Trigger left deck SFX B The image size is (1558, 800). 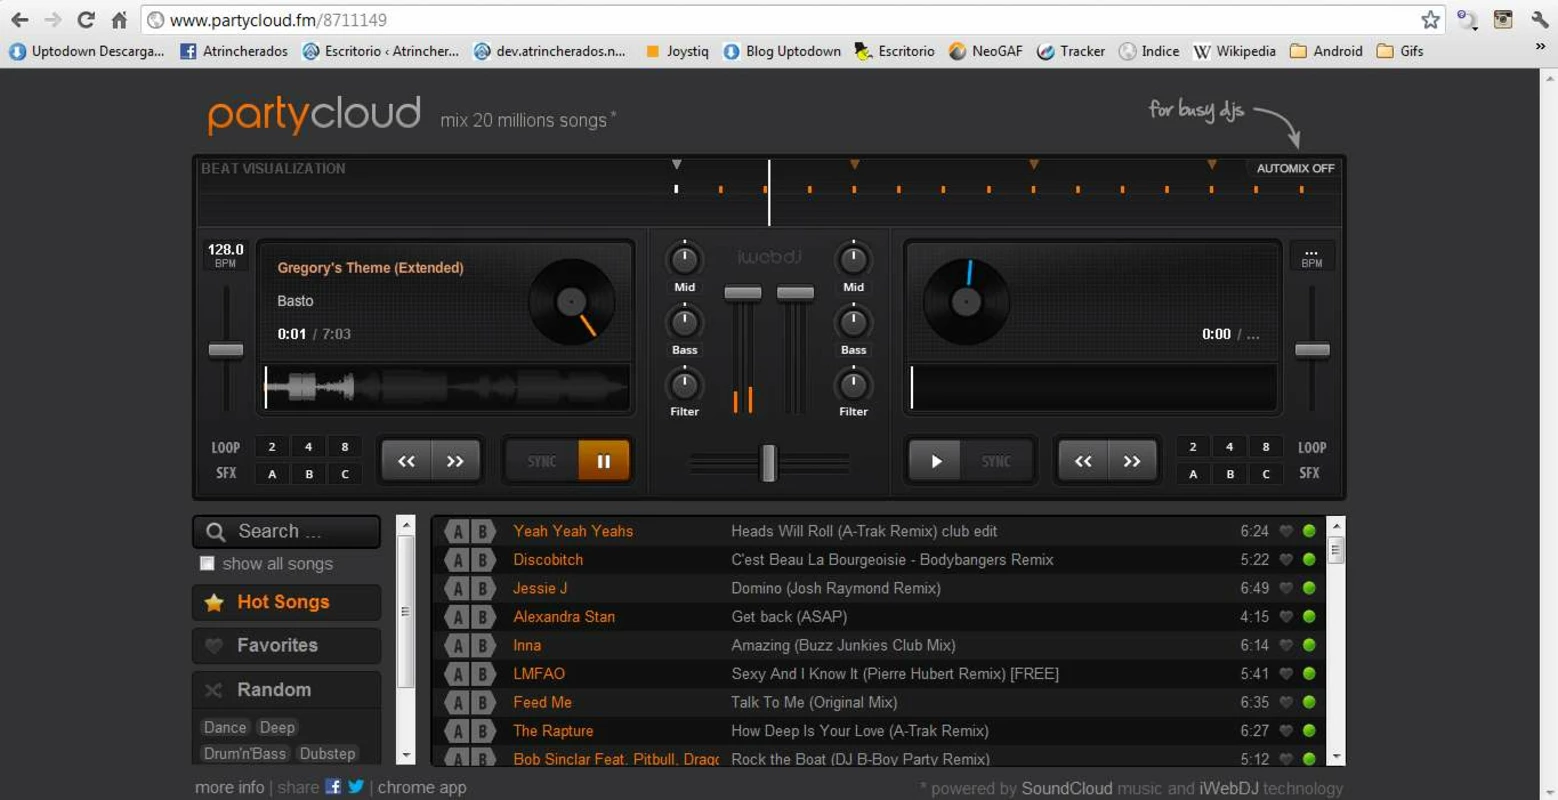point(308,474)
